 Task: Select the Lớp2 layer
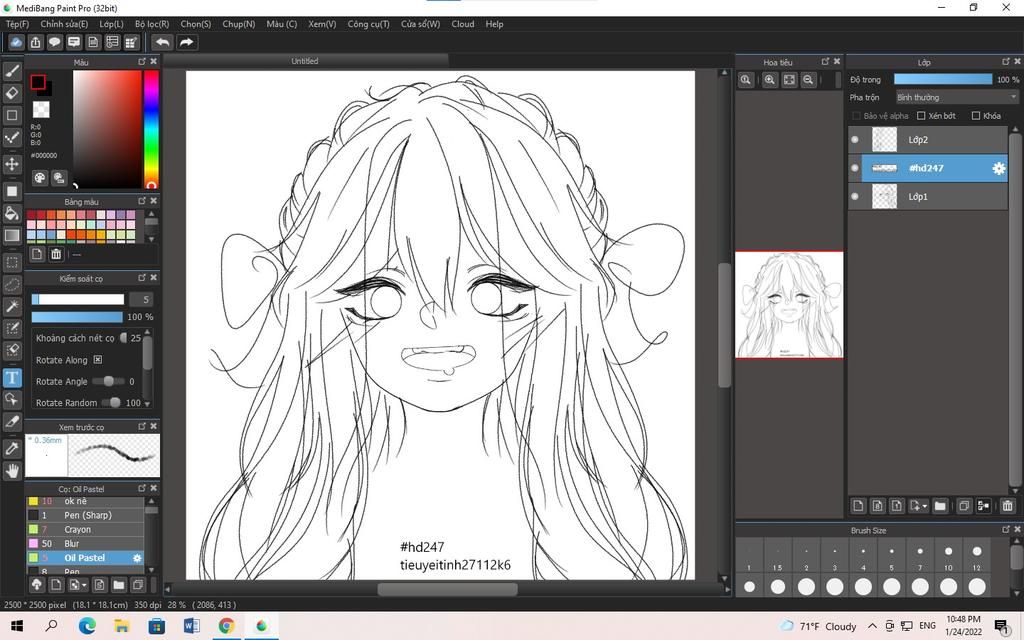[928, 140]
